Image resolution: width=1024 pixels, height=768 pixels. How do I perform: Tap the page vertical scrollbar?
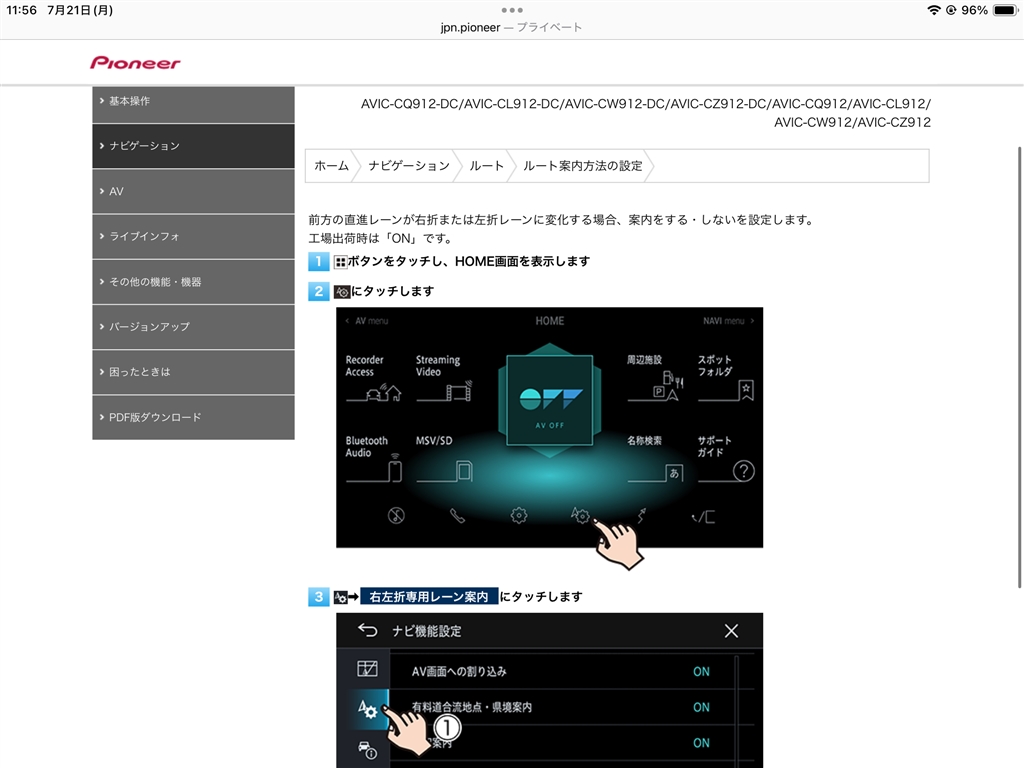pyautogui.click(x=1019, y=367)
